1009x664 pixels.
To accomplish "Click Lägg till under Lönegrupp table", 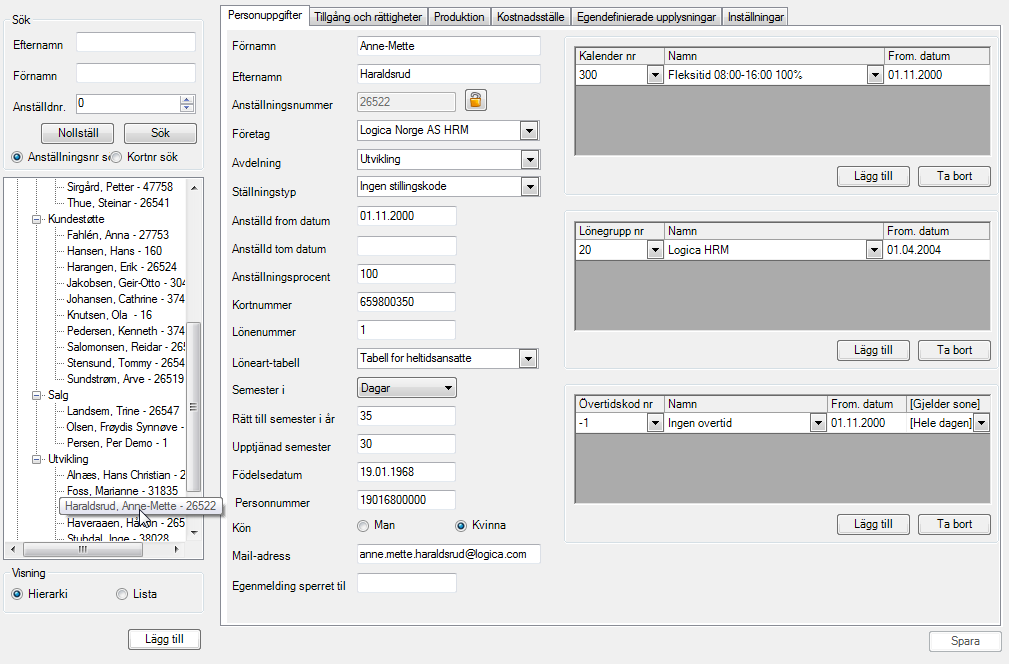I will [873, 350].
